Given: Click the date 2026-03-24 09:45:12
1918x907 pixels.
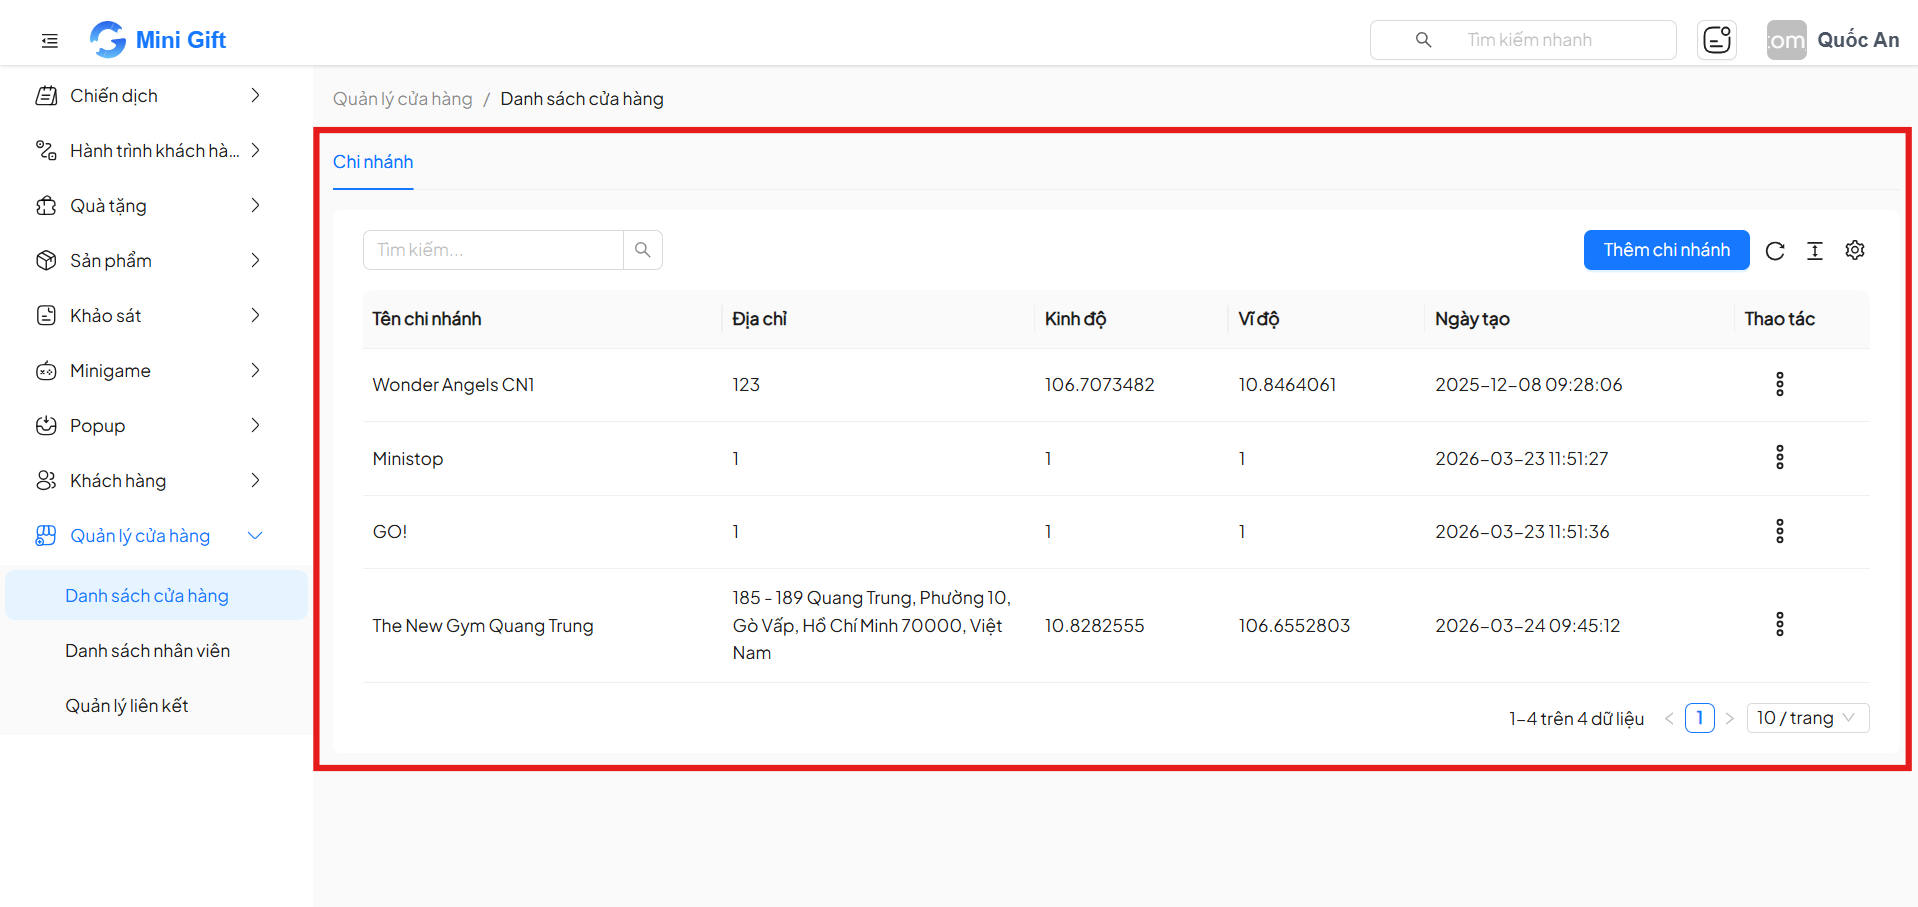Looking at the screenshot, I should 1528,626.
